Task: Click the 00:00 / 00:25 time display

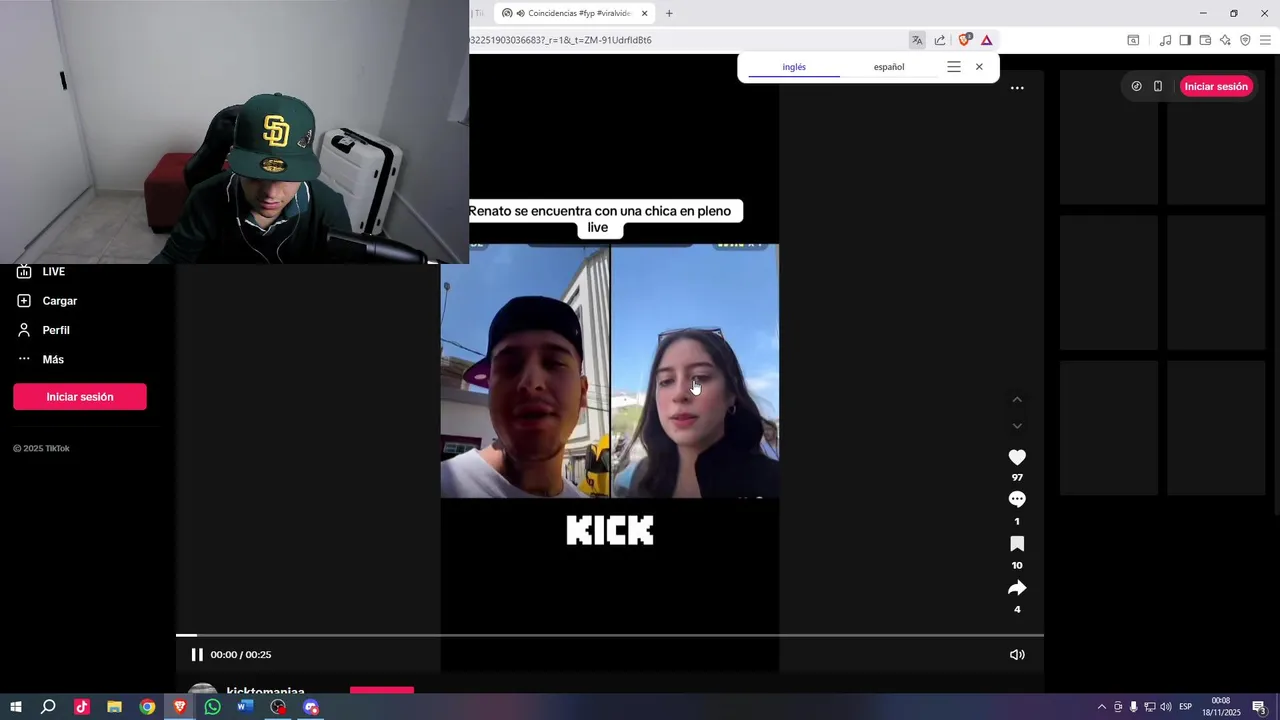Action: (x=241, y=655)
